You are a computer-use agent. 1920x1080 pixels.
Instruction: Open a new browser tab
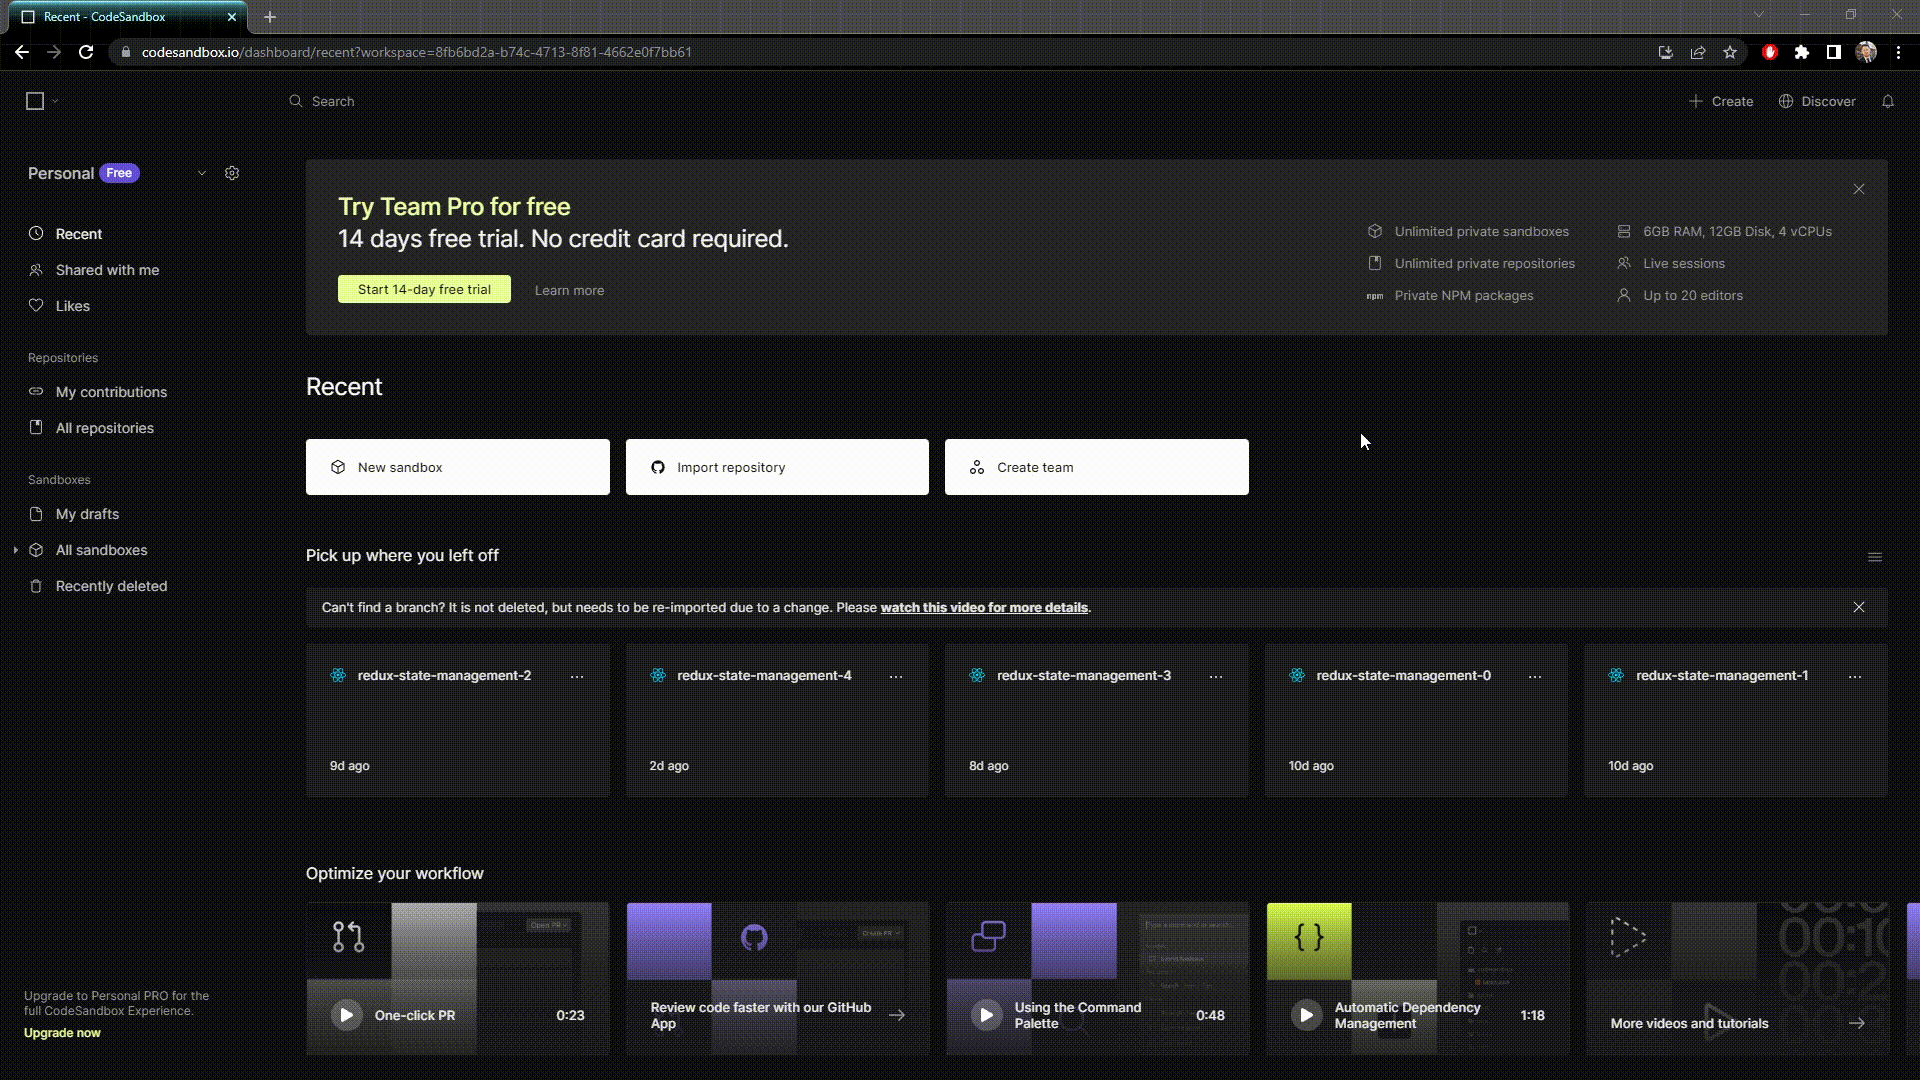(270, 17)
